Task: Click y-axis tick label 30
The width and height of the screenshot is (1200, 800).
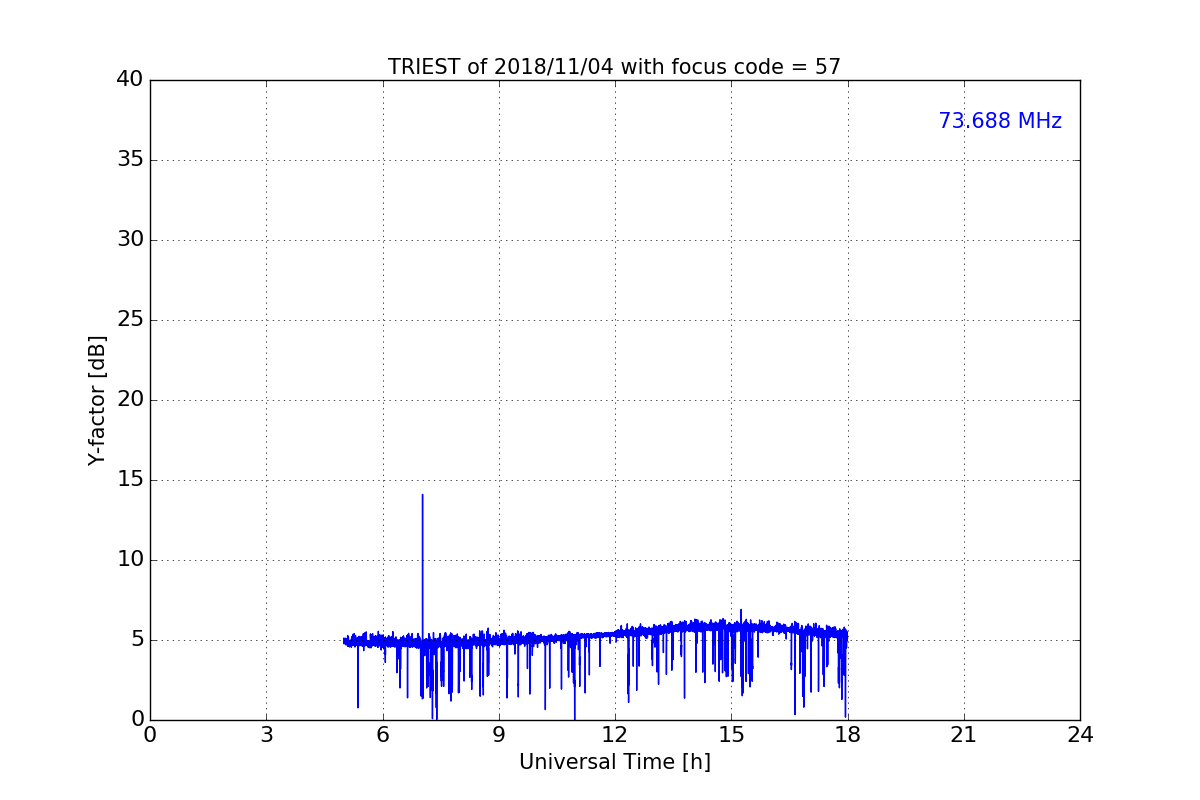Action: (x=130, y=240)
